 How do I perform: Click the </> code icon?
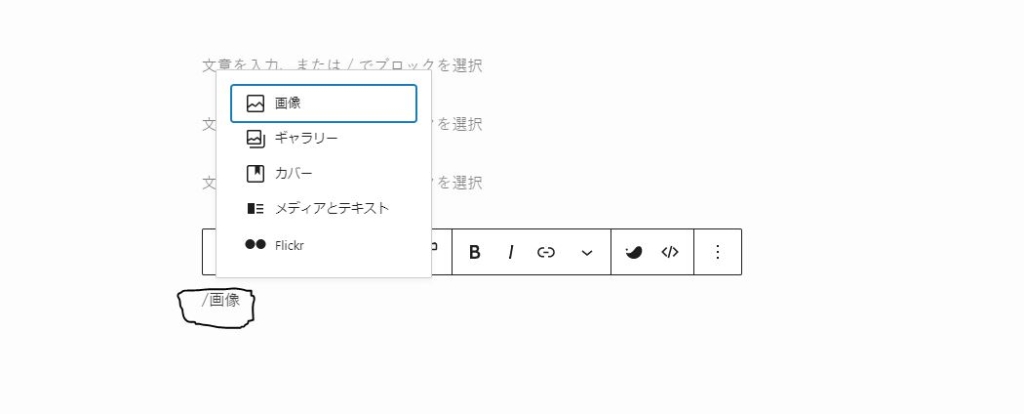[670, 252]
